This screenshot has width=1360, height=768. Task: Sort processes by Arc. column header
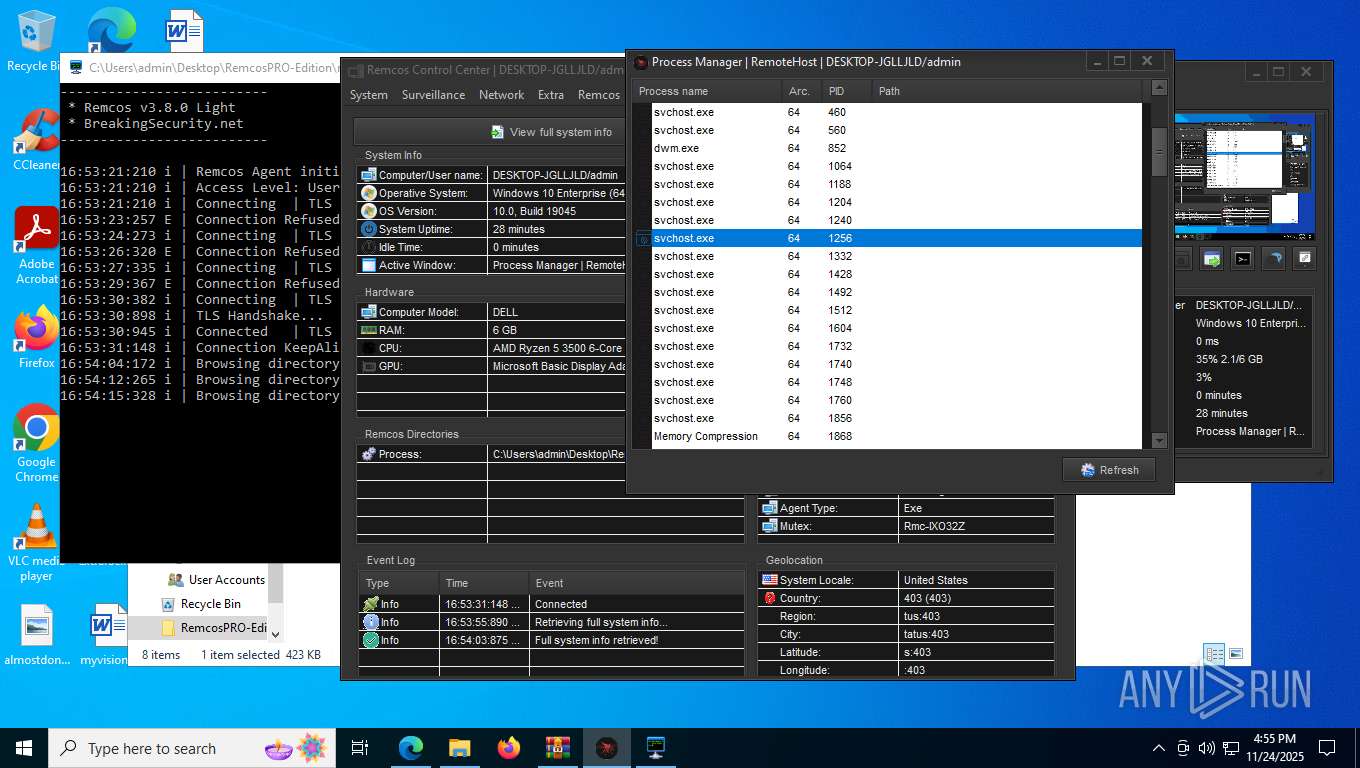[802, 91]
